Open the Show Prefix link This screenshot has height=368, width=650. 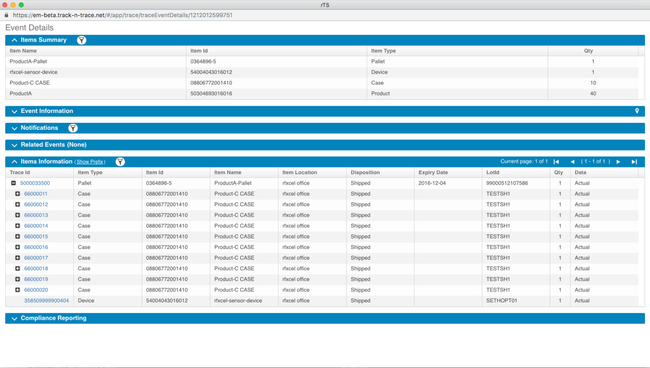click(90, 162)
